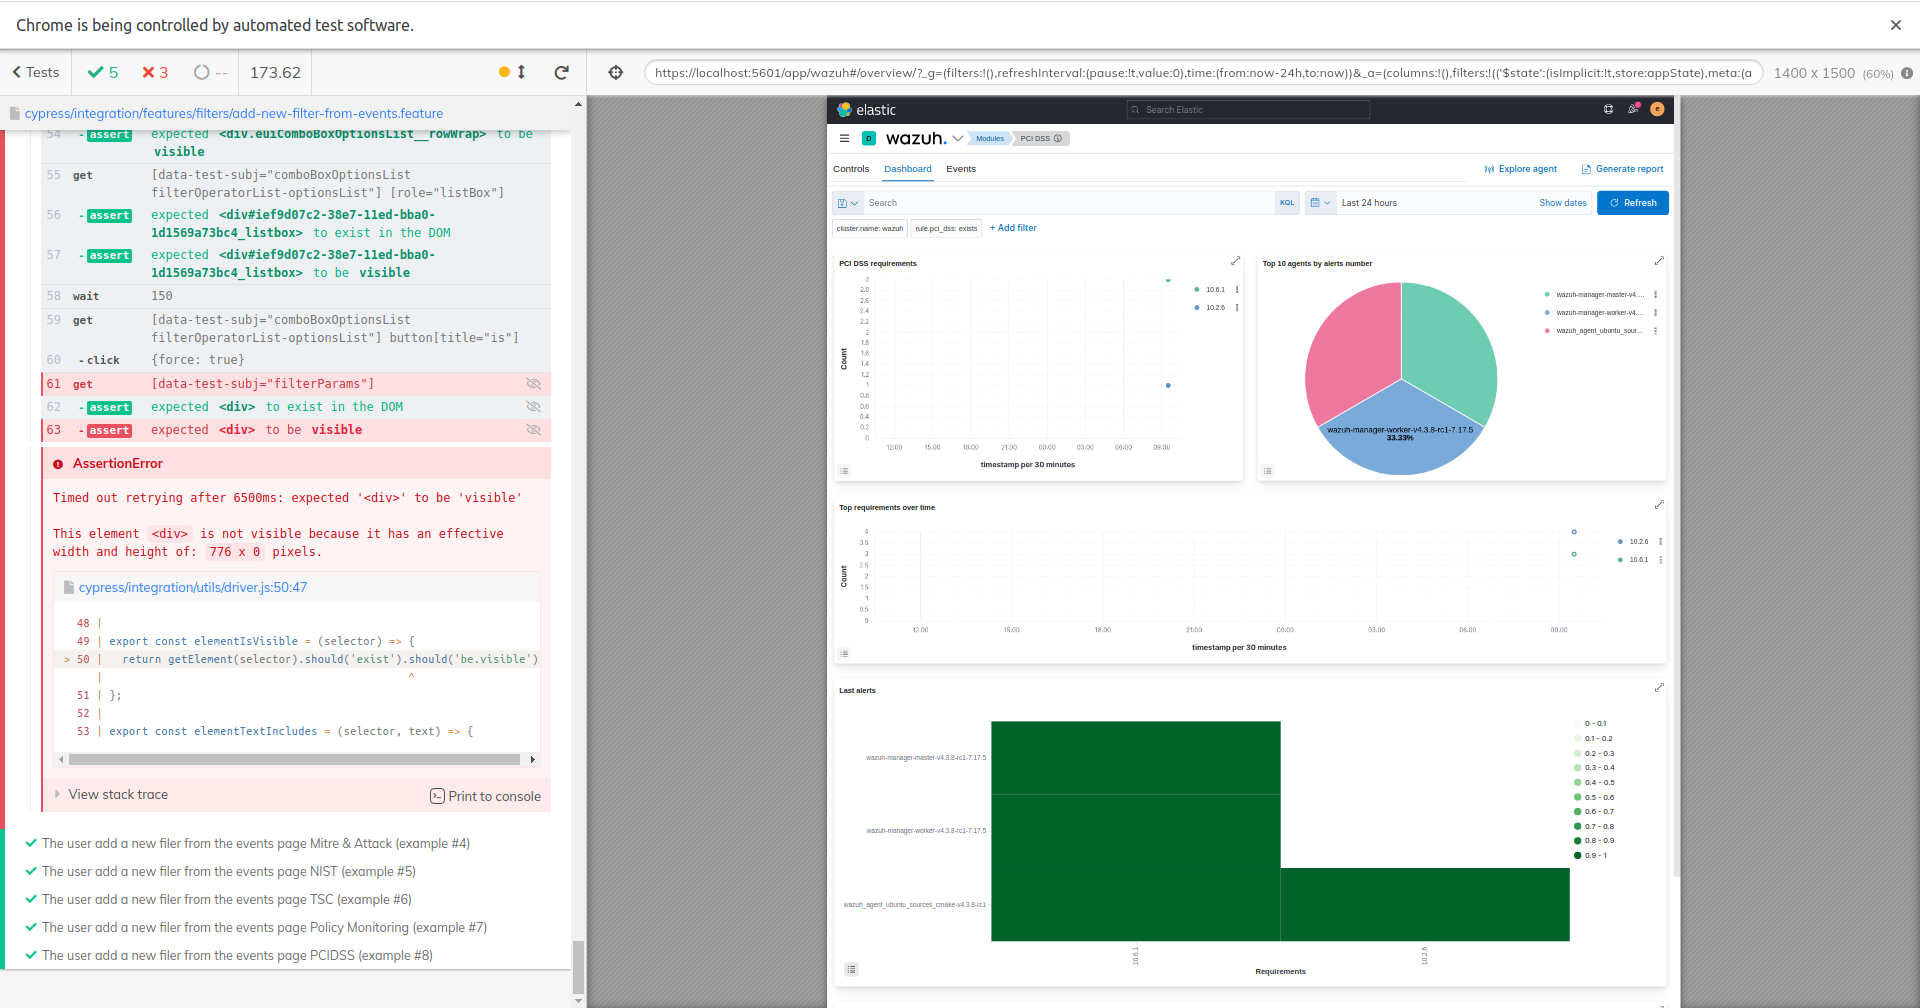This screenshot has width=1920, height=1008.
Task: Open the wazuh breadcrumb dropdown chevron
Action: point(957,138)
